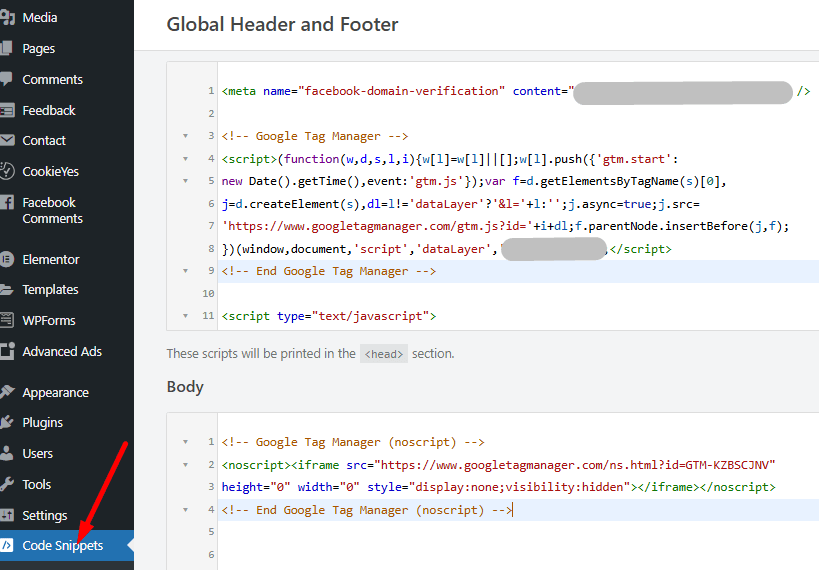
Task: Click the Facebook Comments icon
Action: (x=7, y=203)
